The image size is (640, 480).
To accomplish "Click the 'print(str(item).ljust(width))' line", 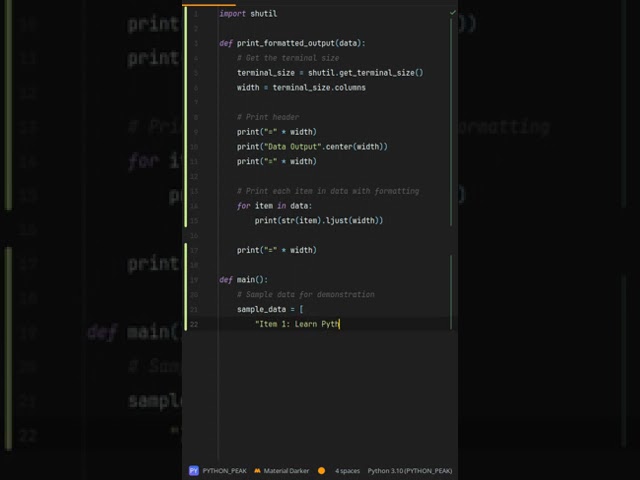I will click(x=319, y=220).
